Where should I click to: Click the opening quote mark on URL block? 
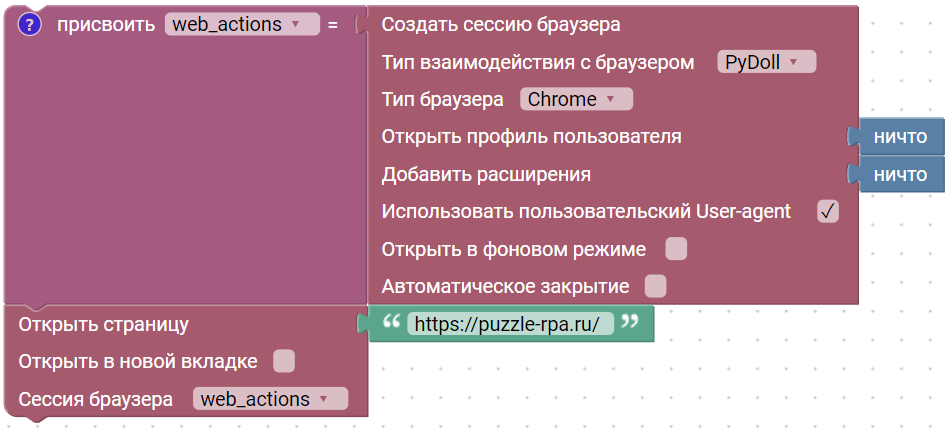(391, 323)
